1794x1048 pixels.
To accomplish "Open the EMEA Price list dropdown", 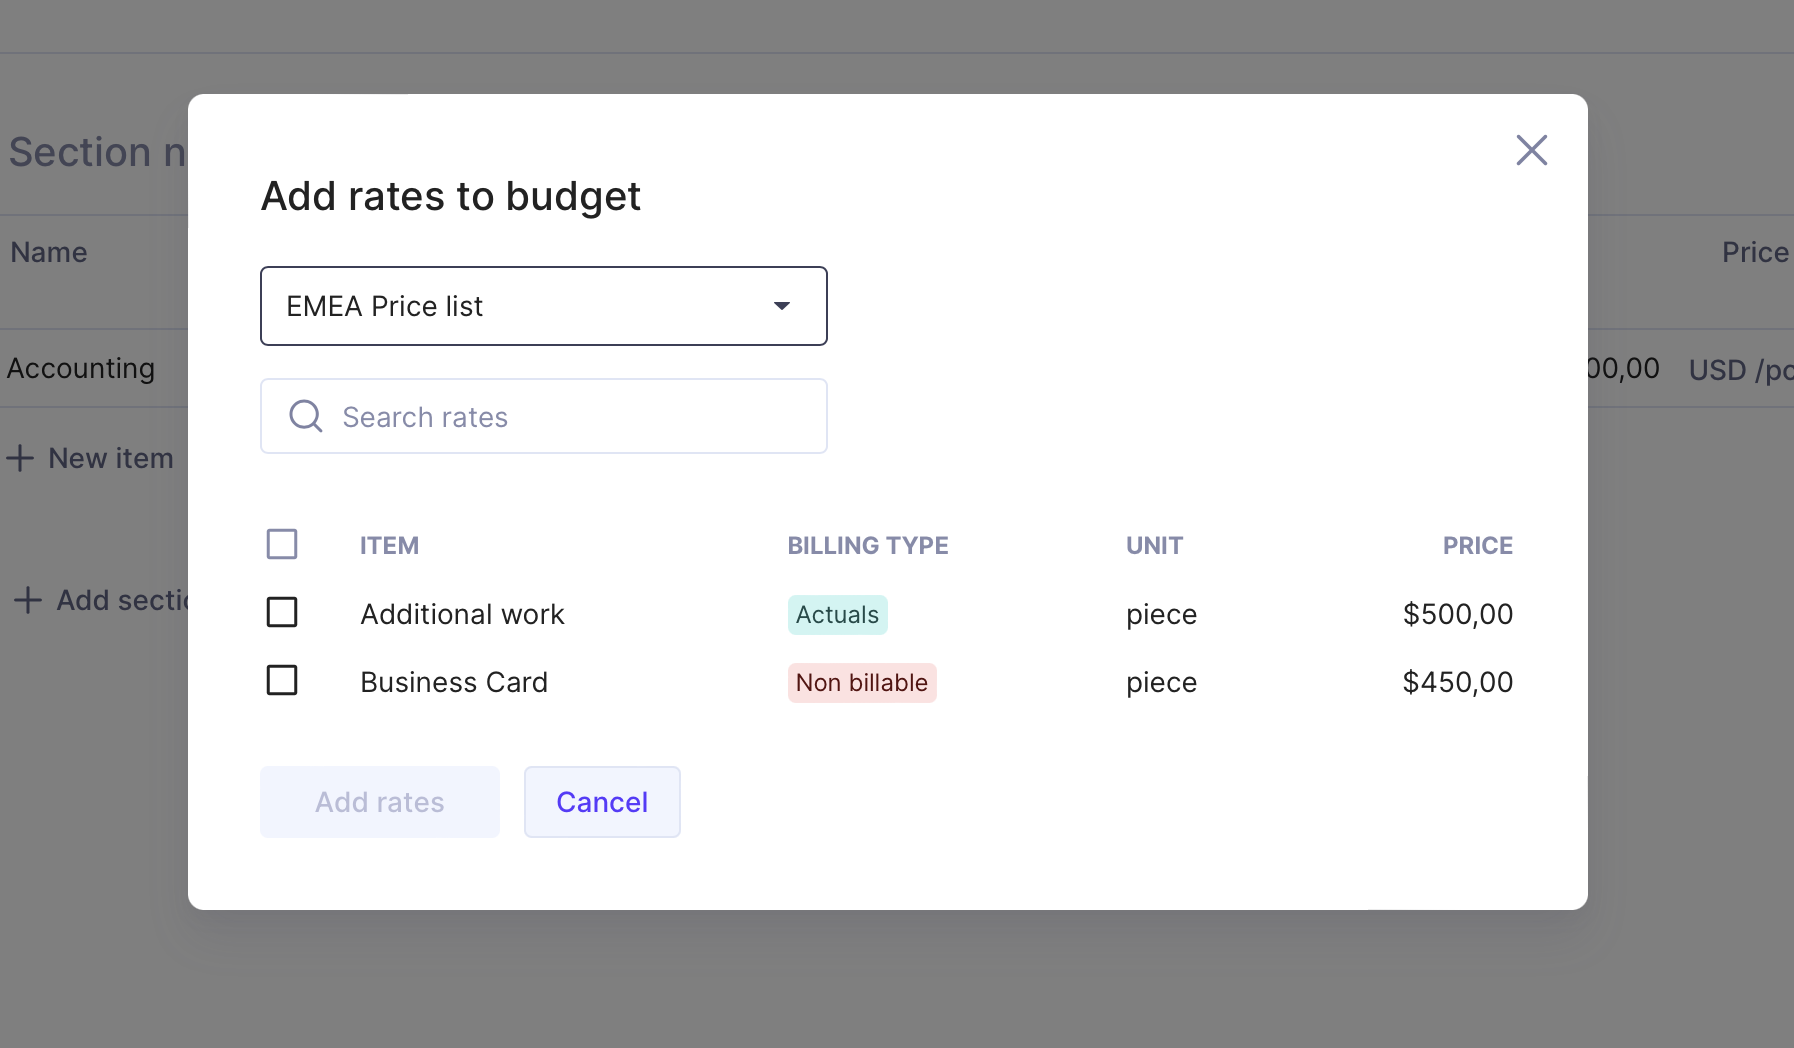I will tap(544, 306).
